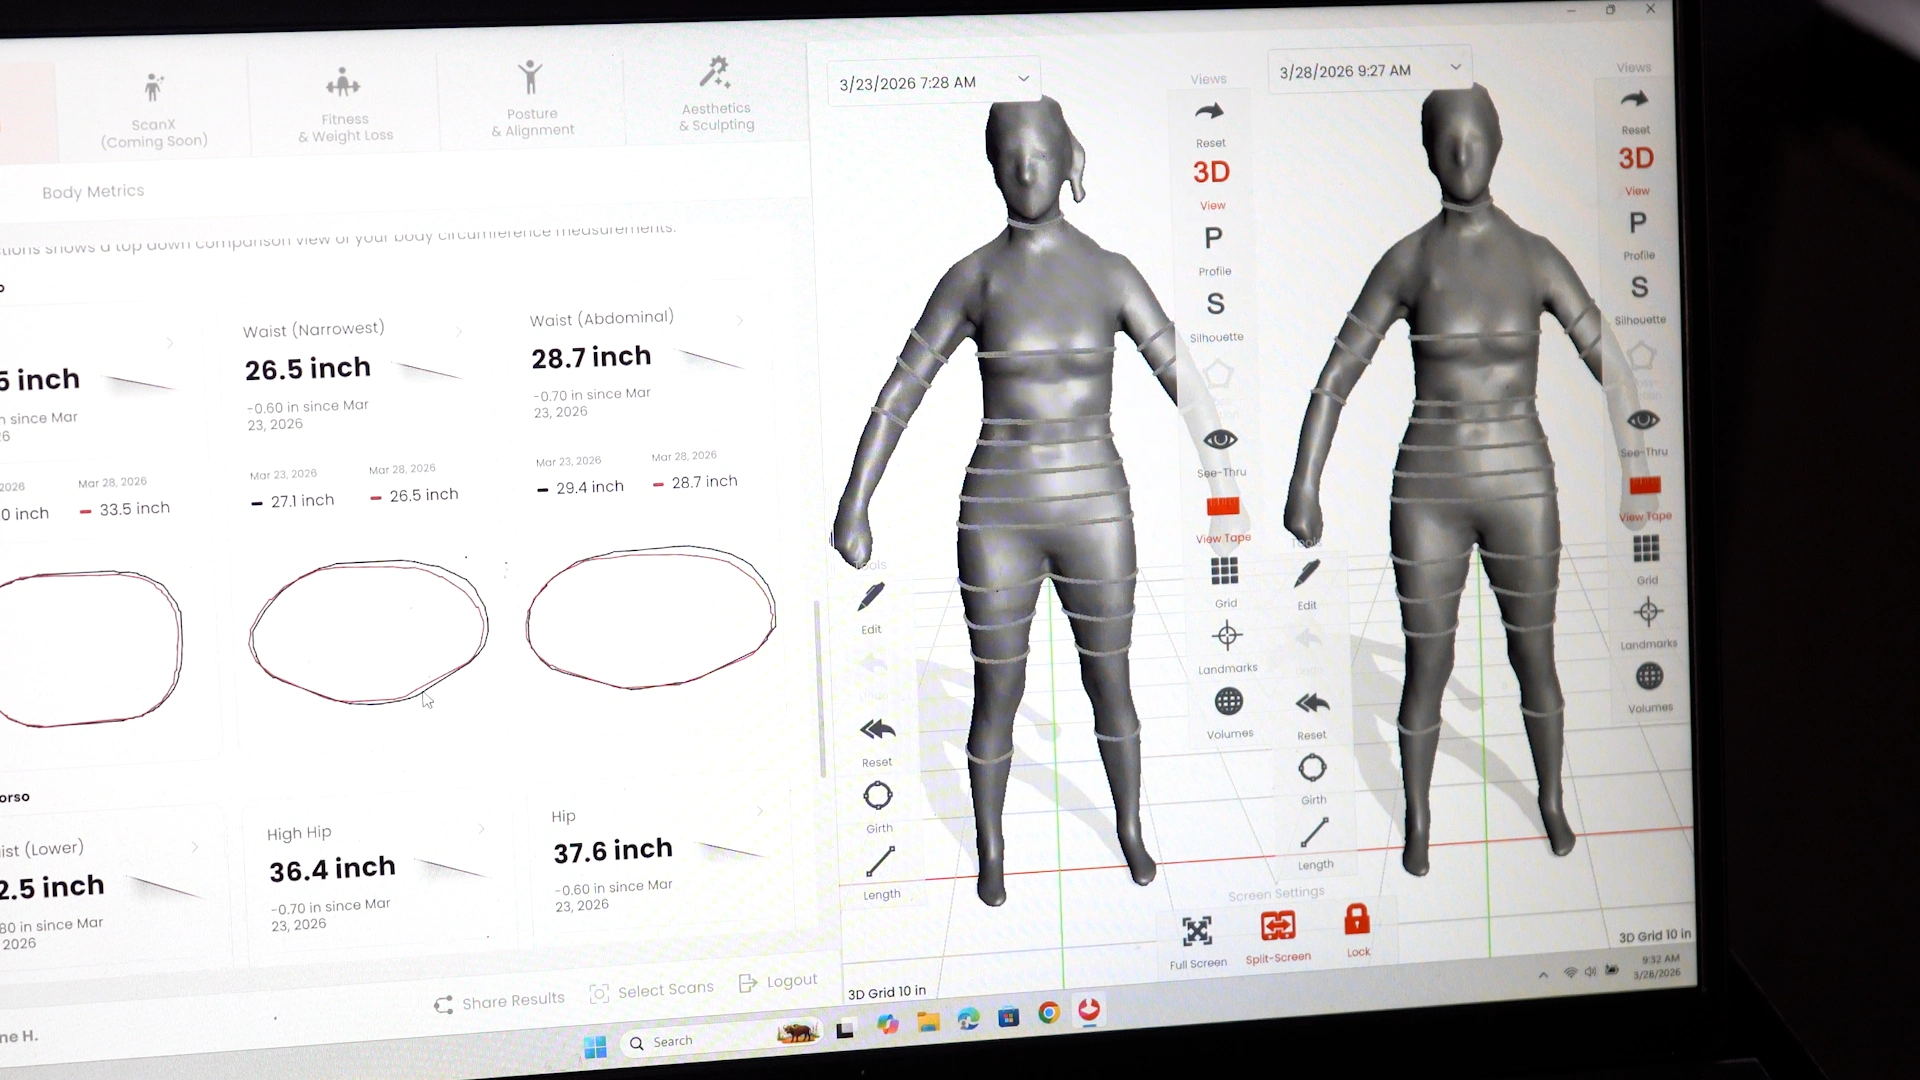Open Aesthetics & Sculpting tab
1920x1080 pixels.
click(x=716, y=93)
